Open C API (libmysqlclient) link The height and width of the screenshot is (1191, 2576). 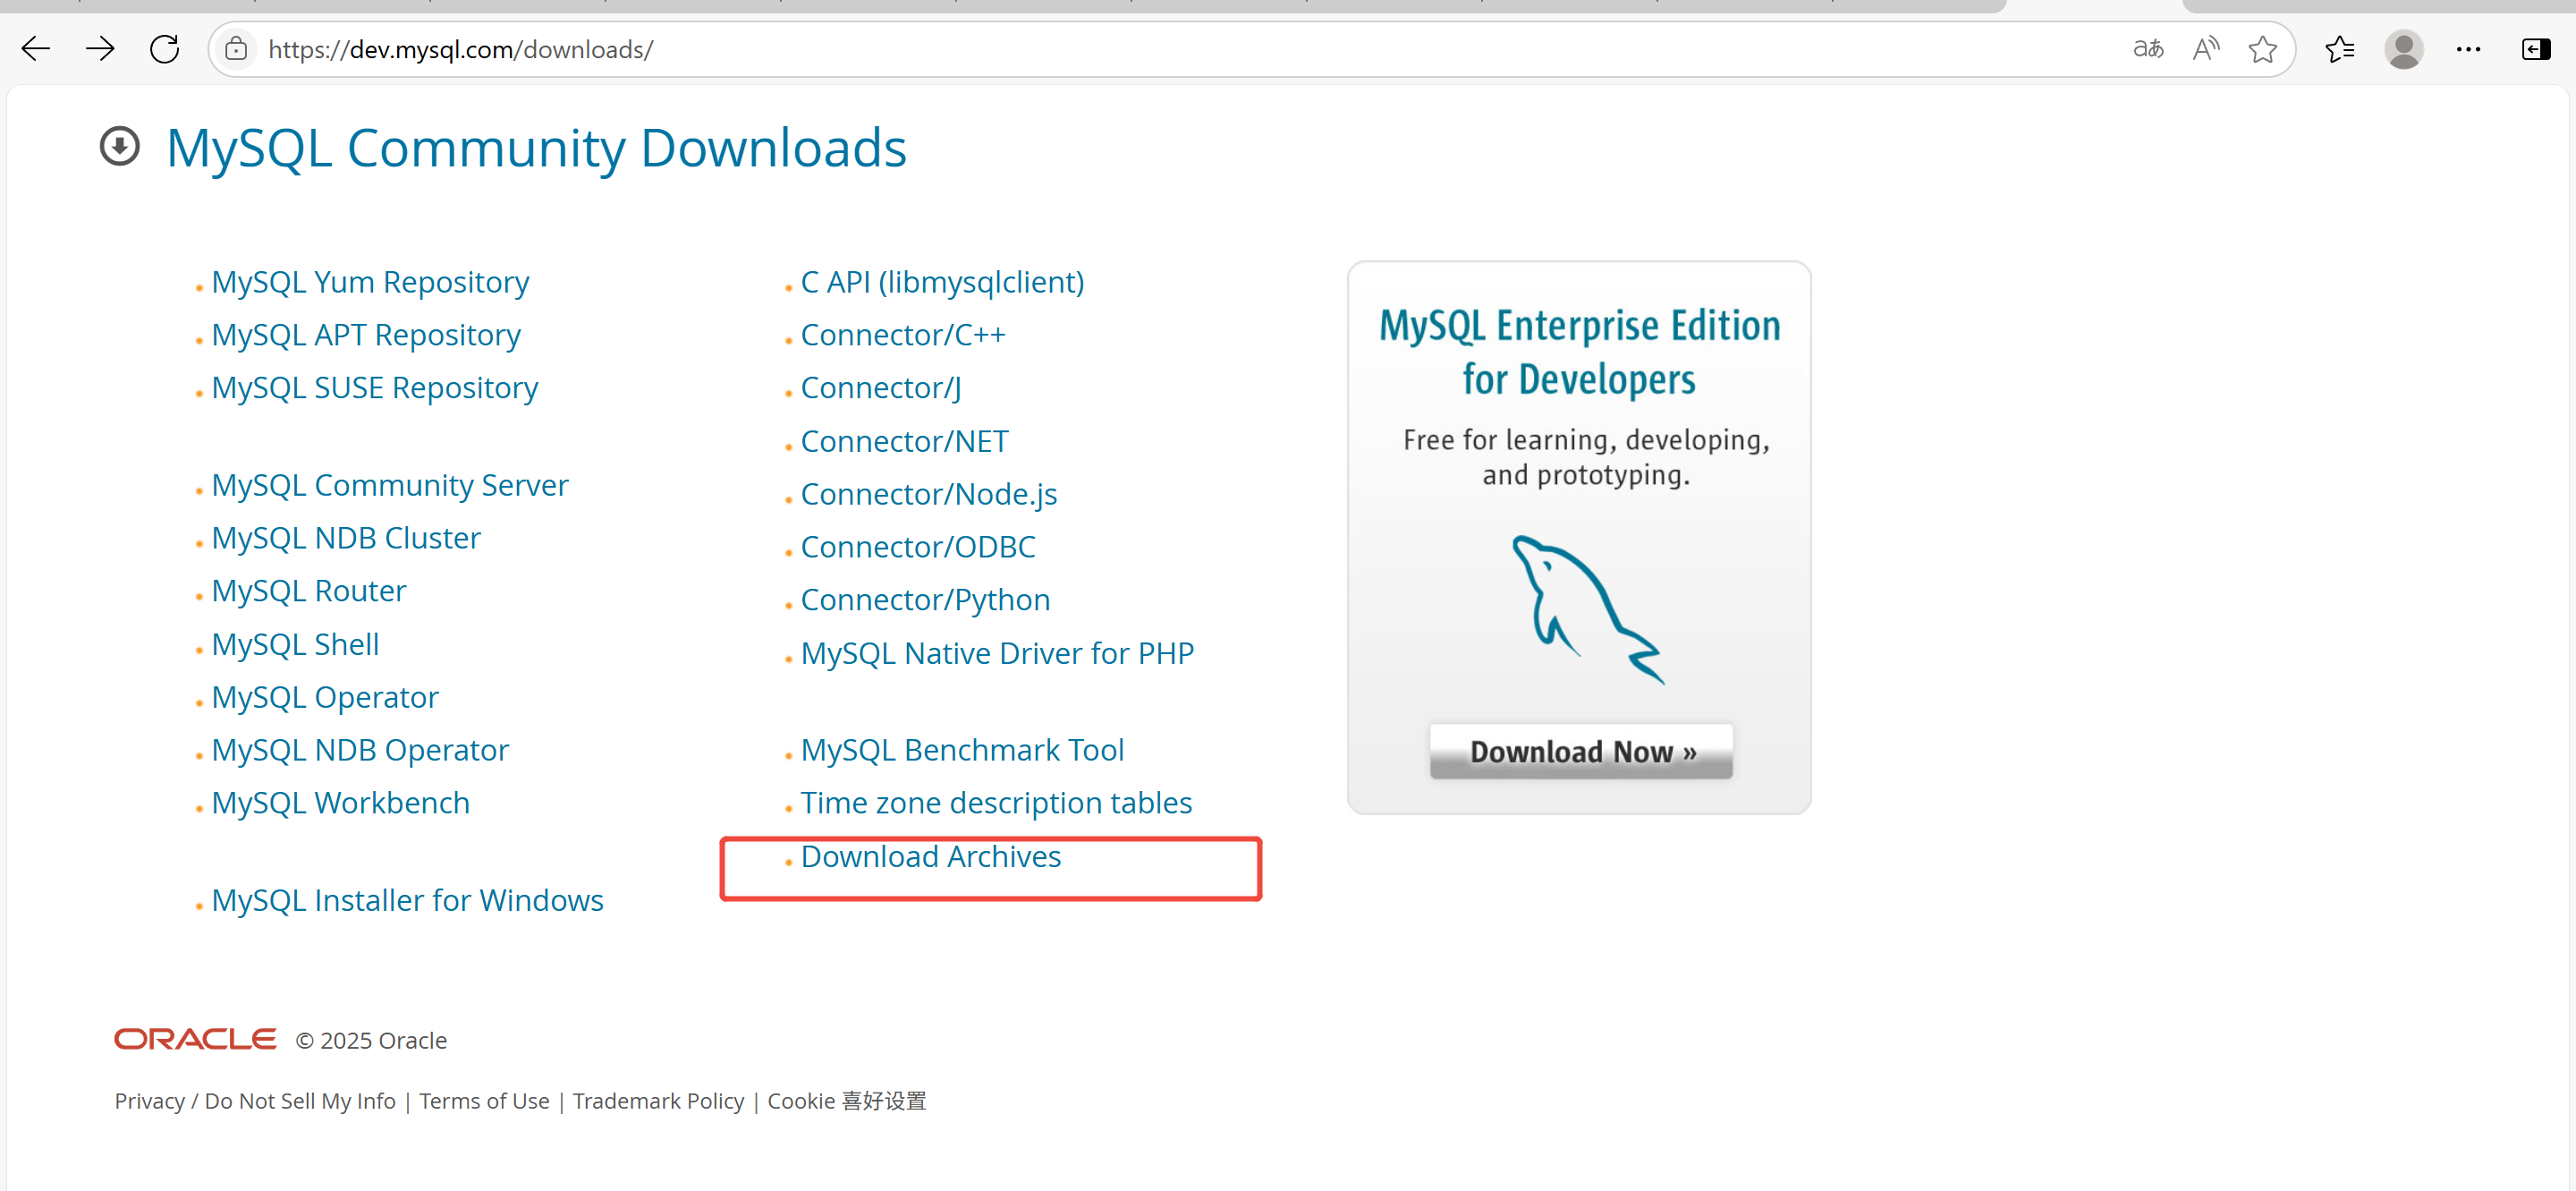[x=942, y=282]
